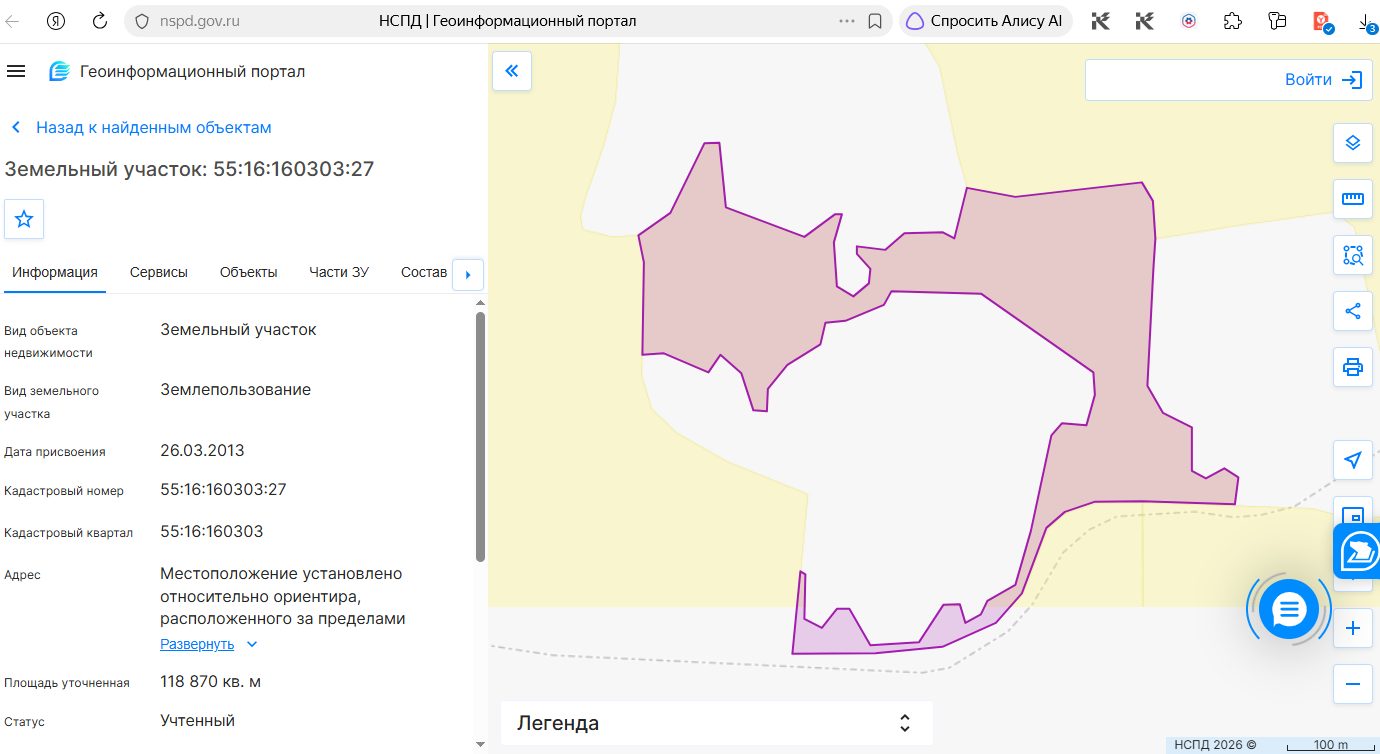The width and height of the screenshot is (1380, 754).
Task: Open the hamburger main menu
Action: click(15, 71)
